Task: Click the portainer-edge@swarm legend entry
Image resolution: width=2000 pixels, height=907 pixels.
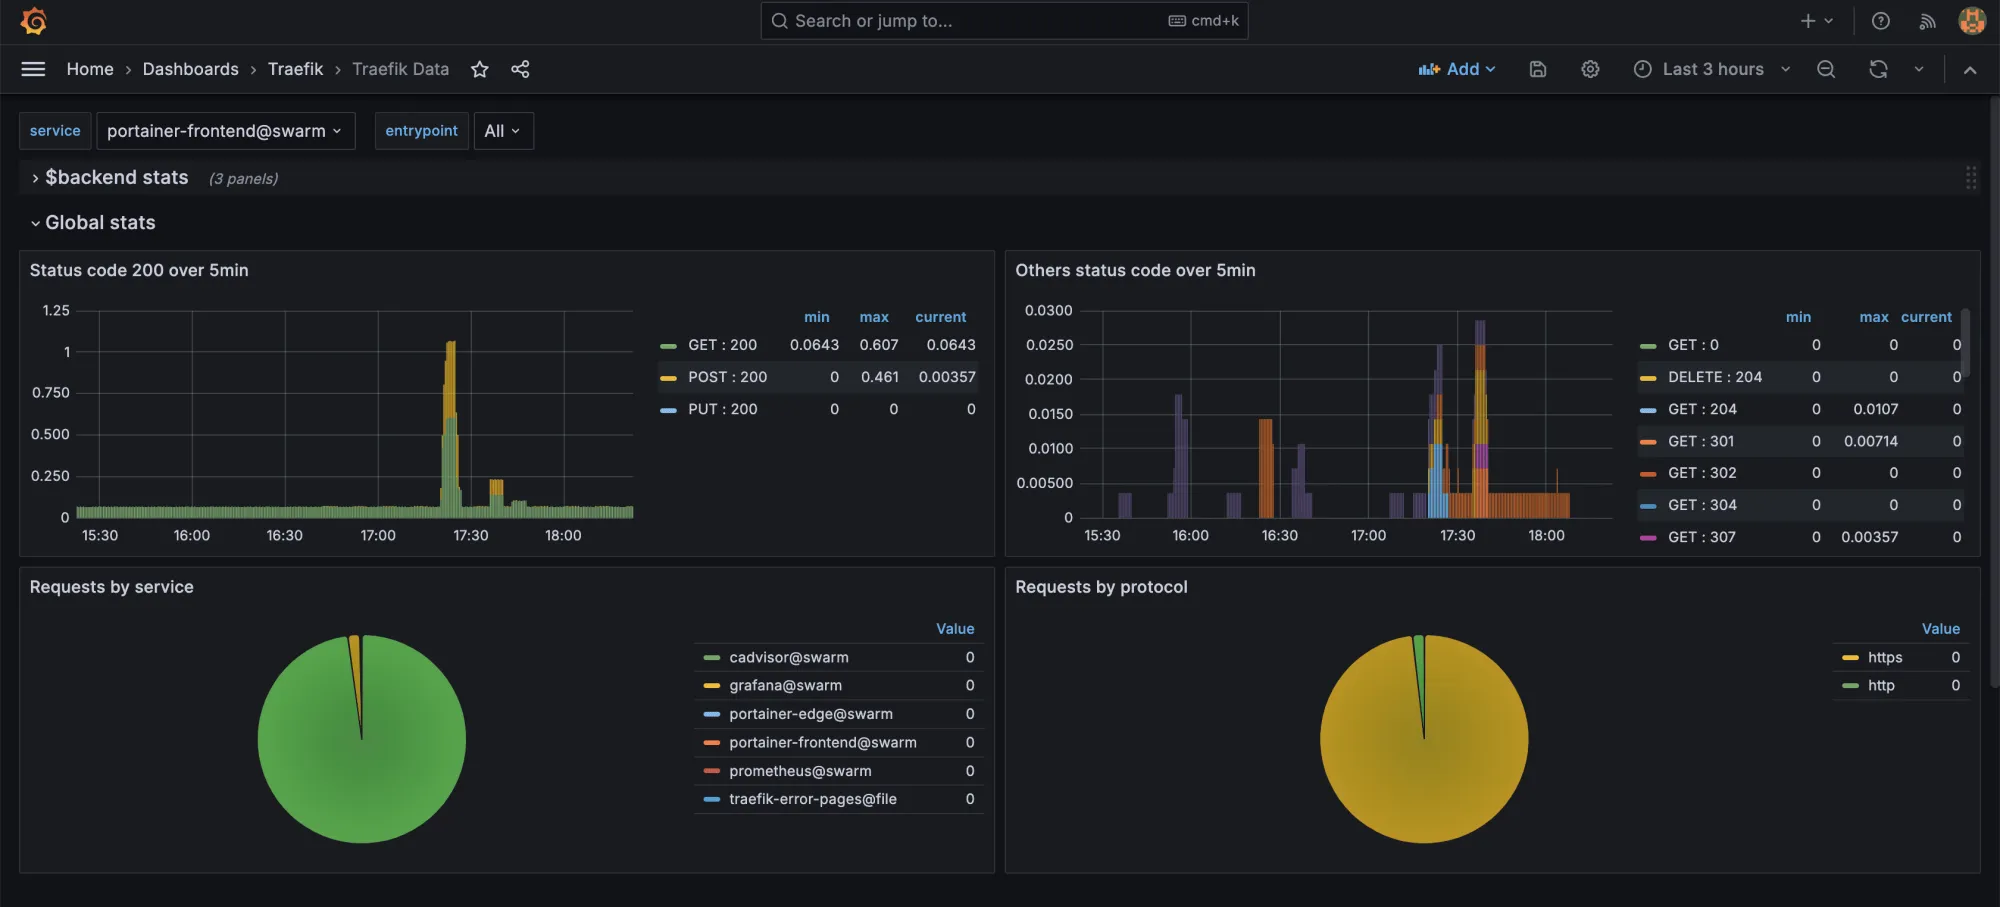Action: (x=811, y=714)
